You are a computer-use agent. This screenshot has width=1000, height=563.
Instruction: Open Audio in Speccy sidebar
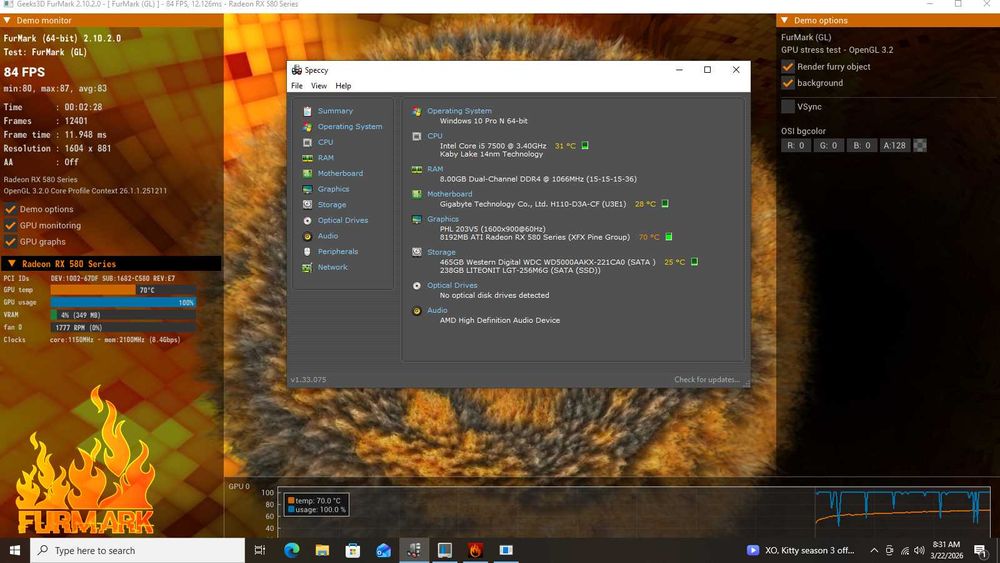pyautogui.click(x=328, y=236)
